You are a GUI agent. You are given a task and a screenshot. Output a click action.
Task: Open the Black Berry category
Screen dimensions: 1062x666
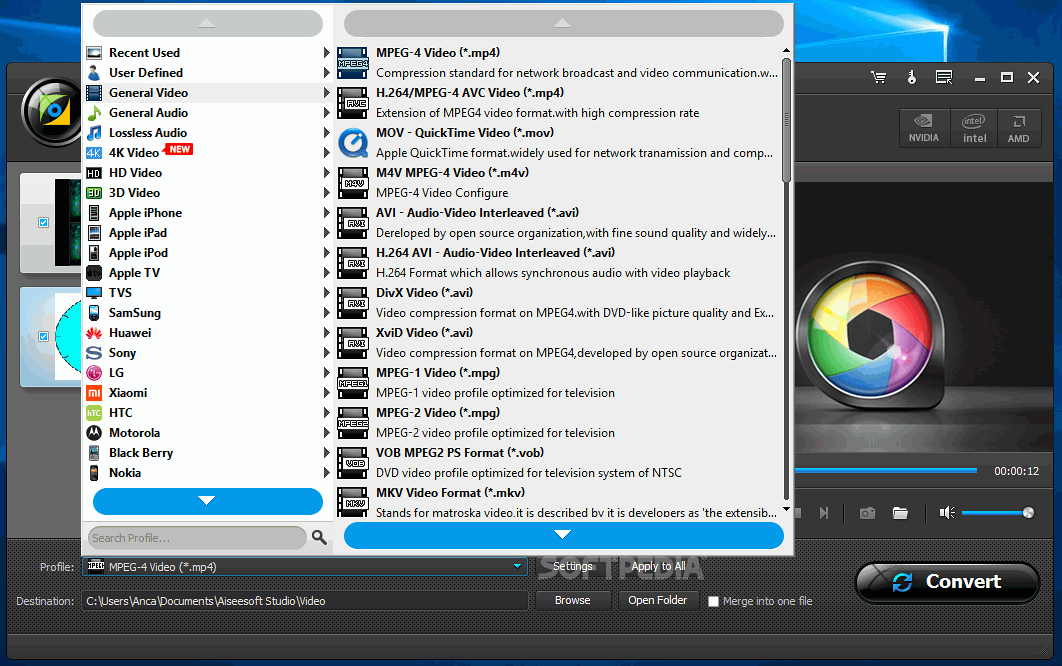[x=207, y=453]
